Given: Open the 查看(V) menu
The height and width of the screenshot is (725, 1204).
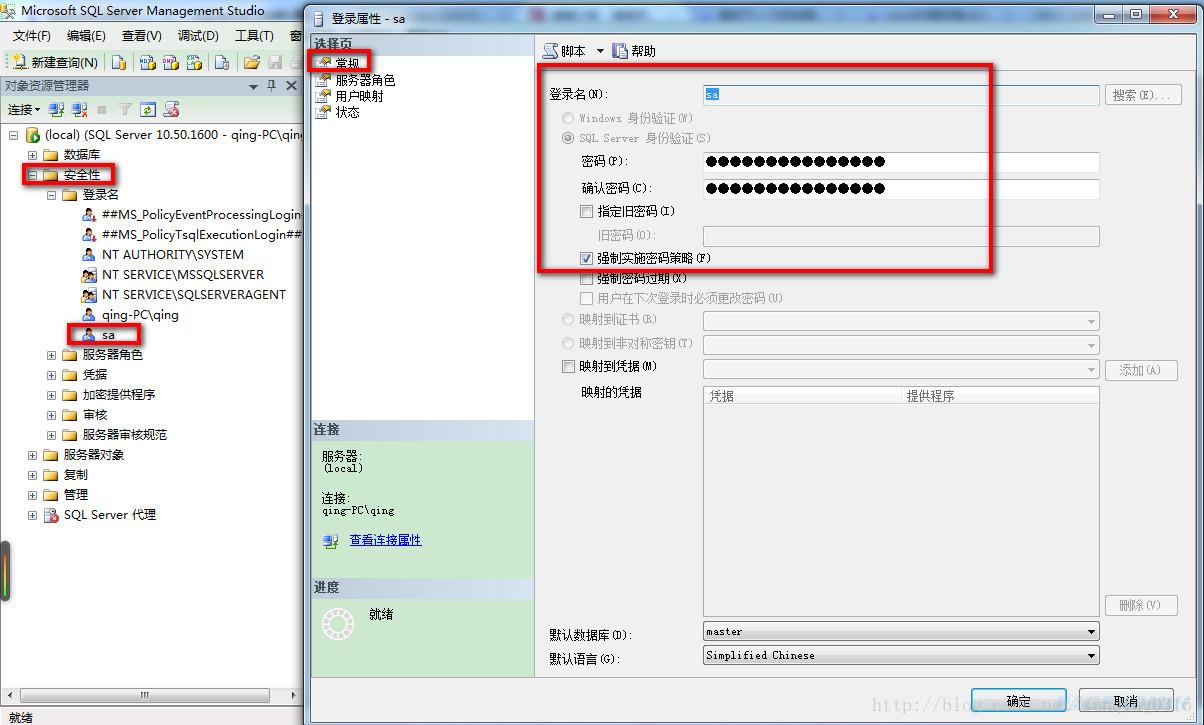Looking at the screenshot, I should [141, 36].
